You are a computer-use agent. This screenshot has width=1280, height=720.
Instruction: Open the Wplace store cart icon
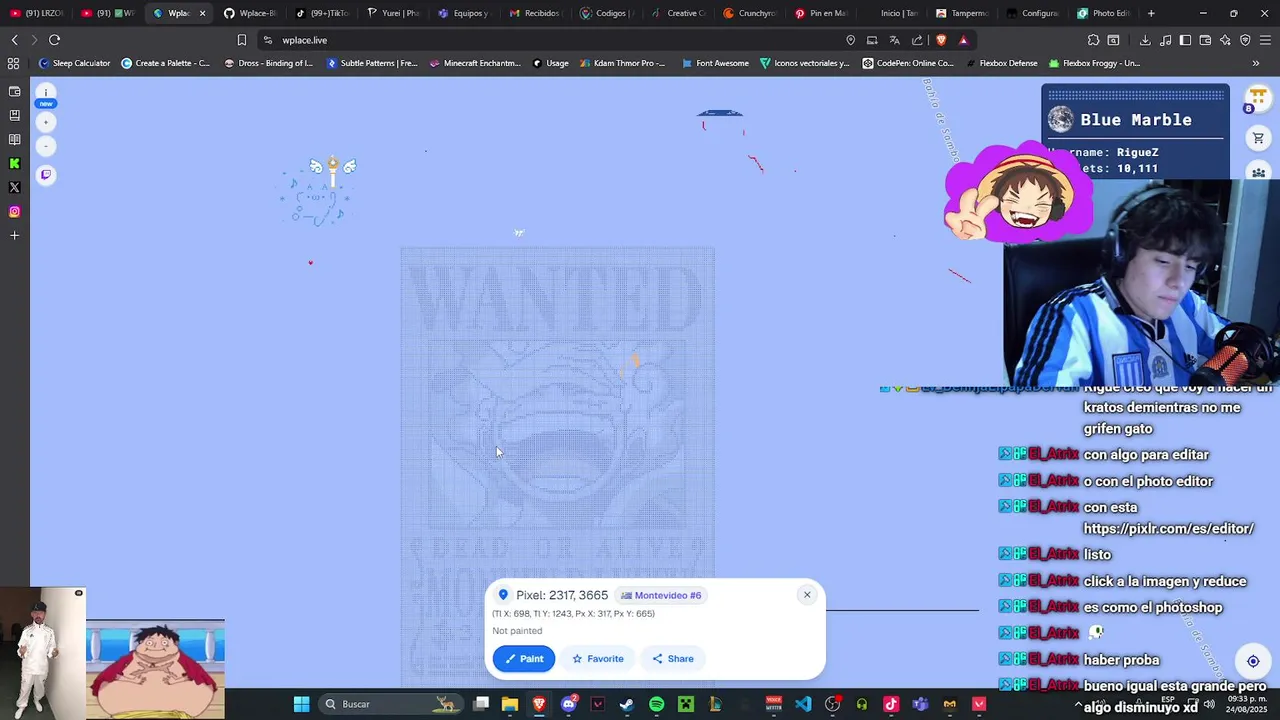pos(1258,138)
